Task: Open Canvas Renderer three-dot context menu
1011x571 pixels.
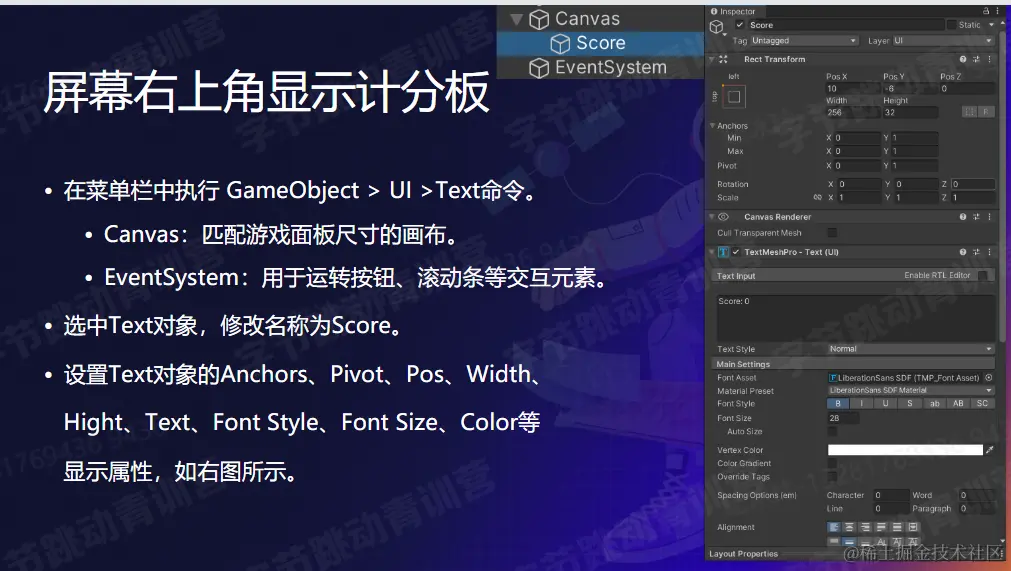Action: pos(989,217)
